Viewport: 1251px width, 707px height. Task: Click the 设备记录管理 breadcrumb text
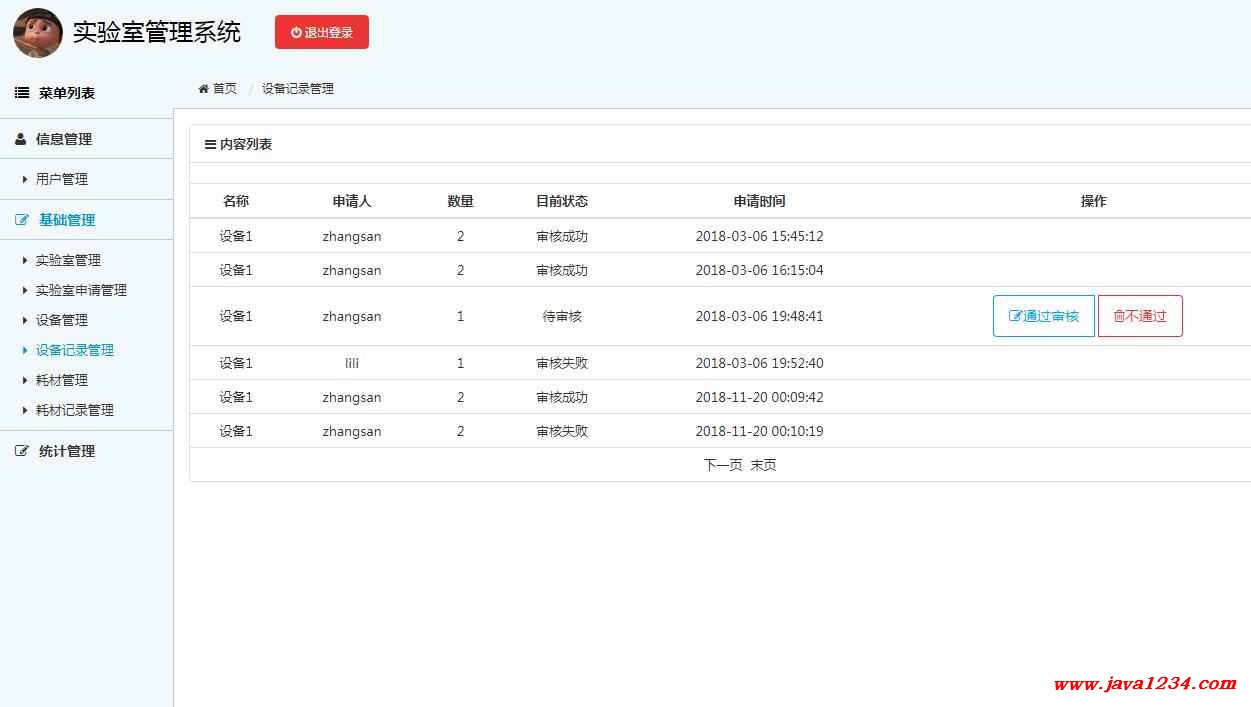298,88
